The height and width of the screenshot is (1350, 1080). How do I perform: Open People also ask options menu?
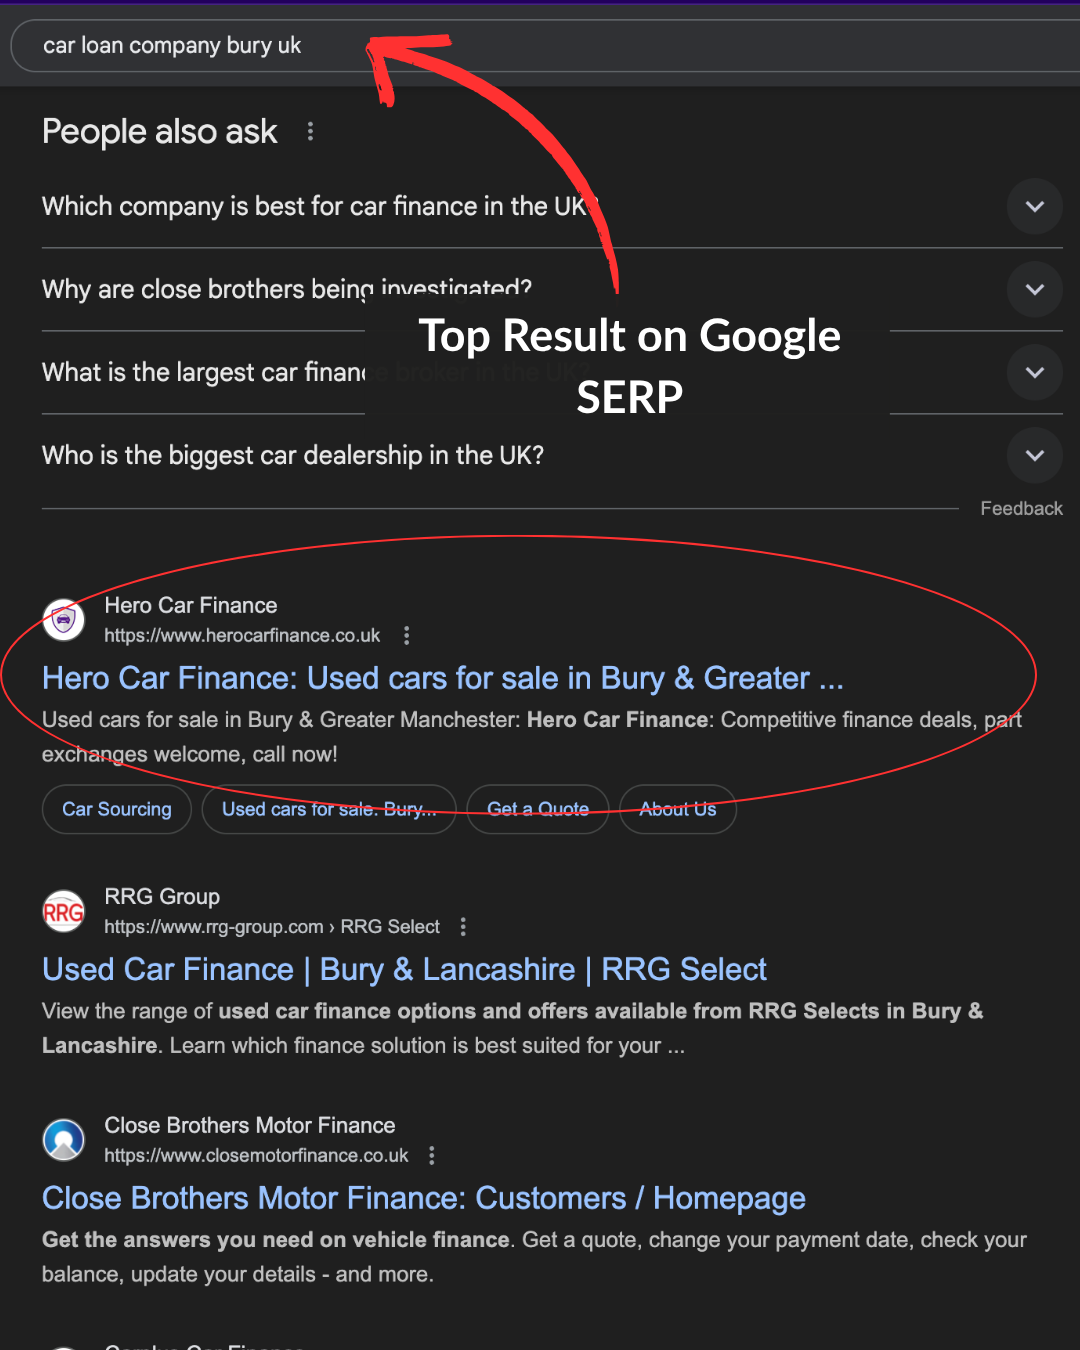(x=311, y=132)
